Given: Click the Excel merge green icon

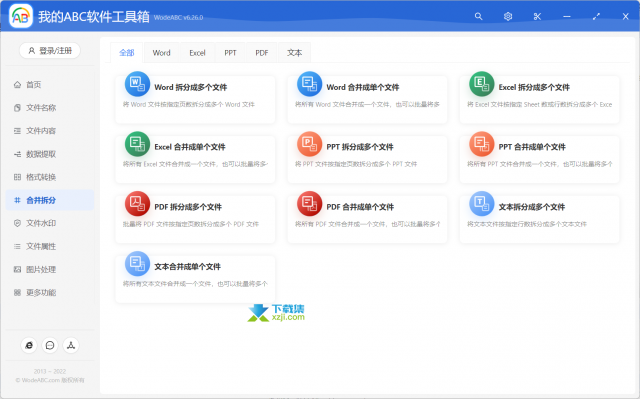Looking at the screenshot, I should point(137,144).
